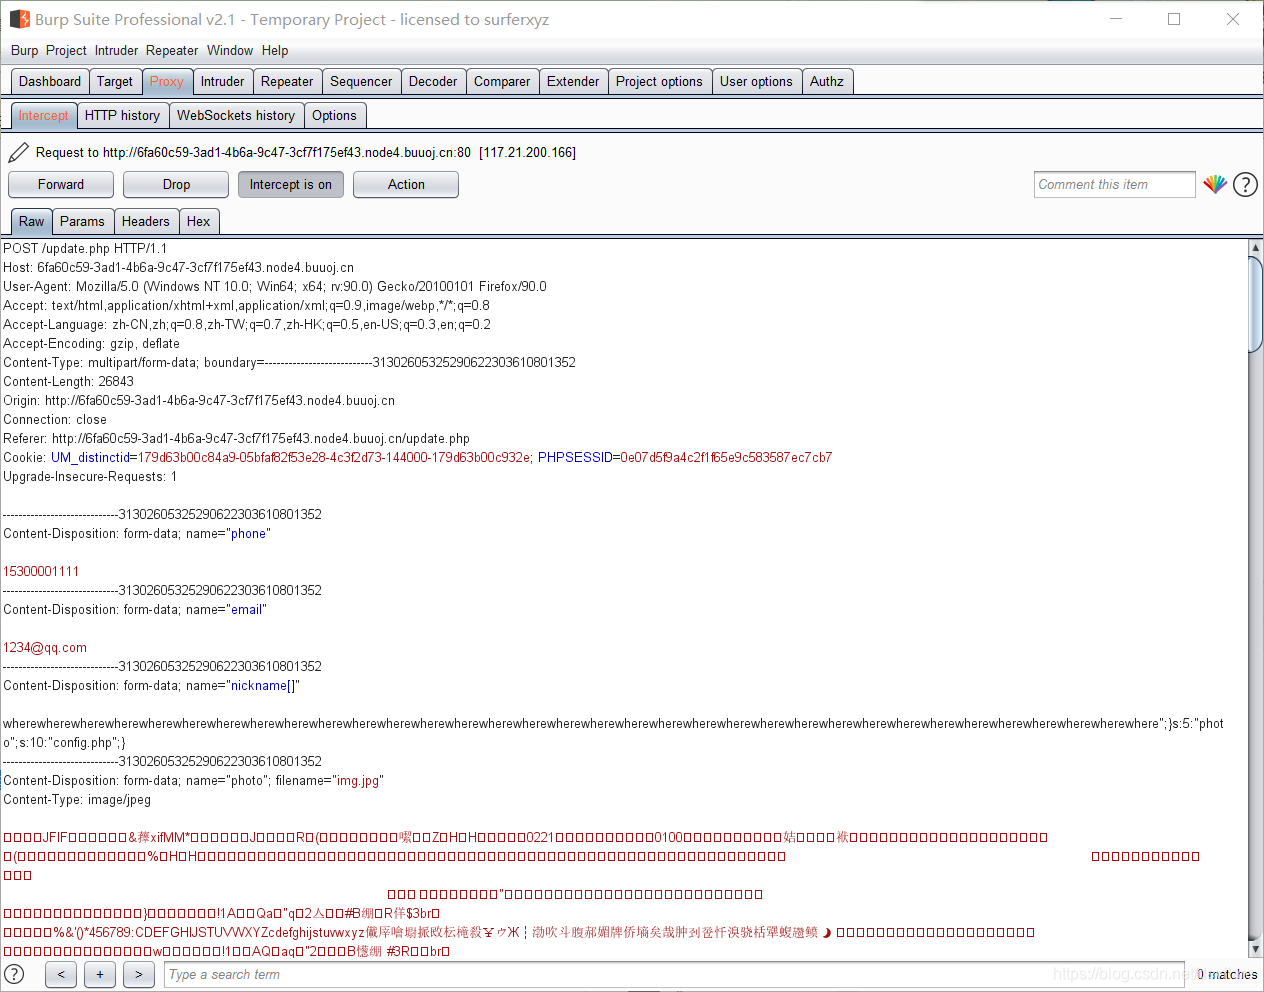Click the Comment this item field
Viewport: 1264px width, 992px height.
tap(1115, 184)
